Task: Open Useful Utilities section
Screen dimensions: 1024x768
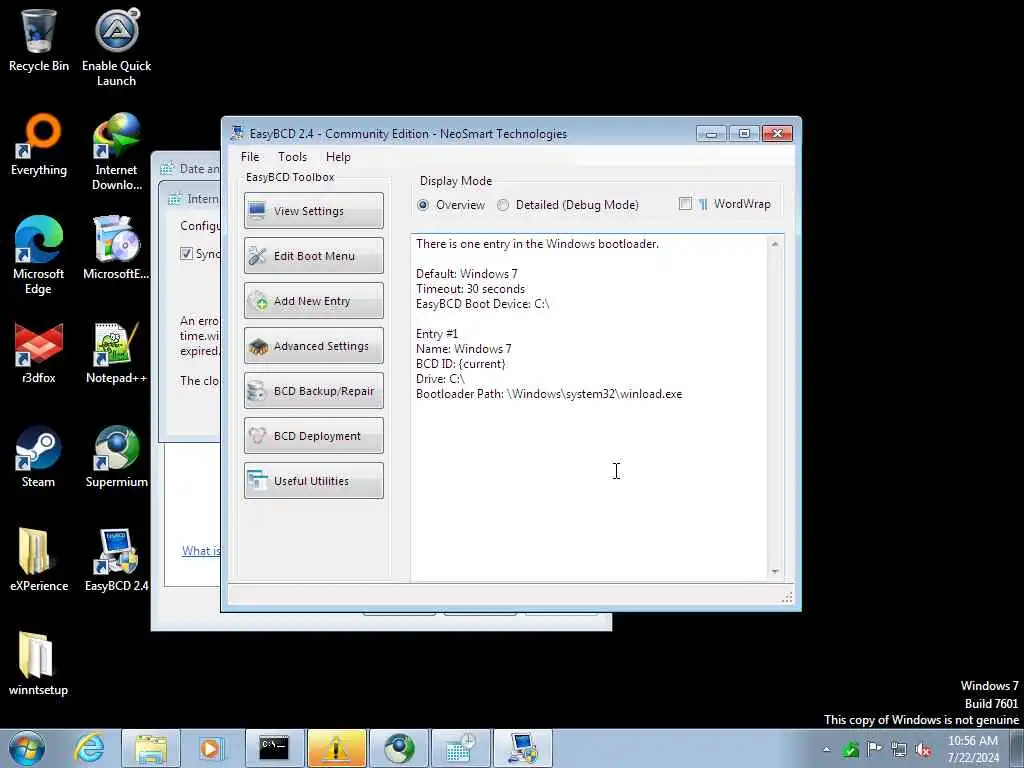Action: tap(313, 481)
